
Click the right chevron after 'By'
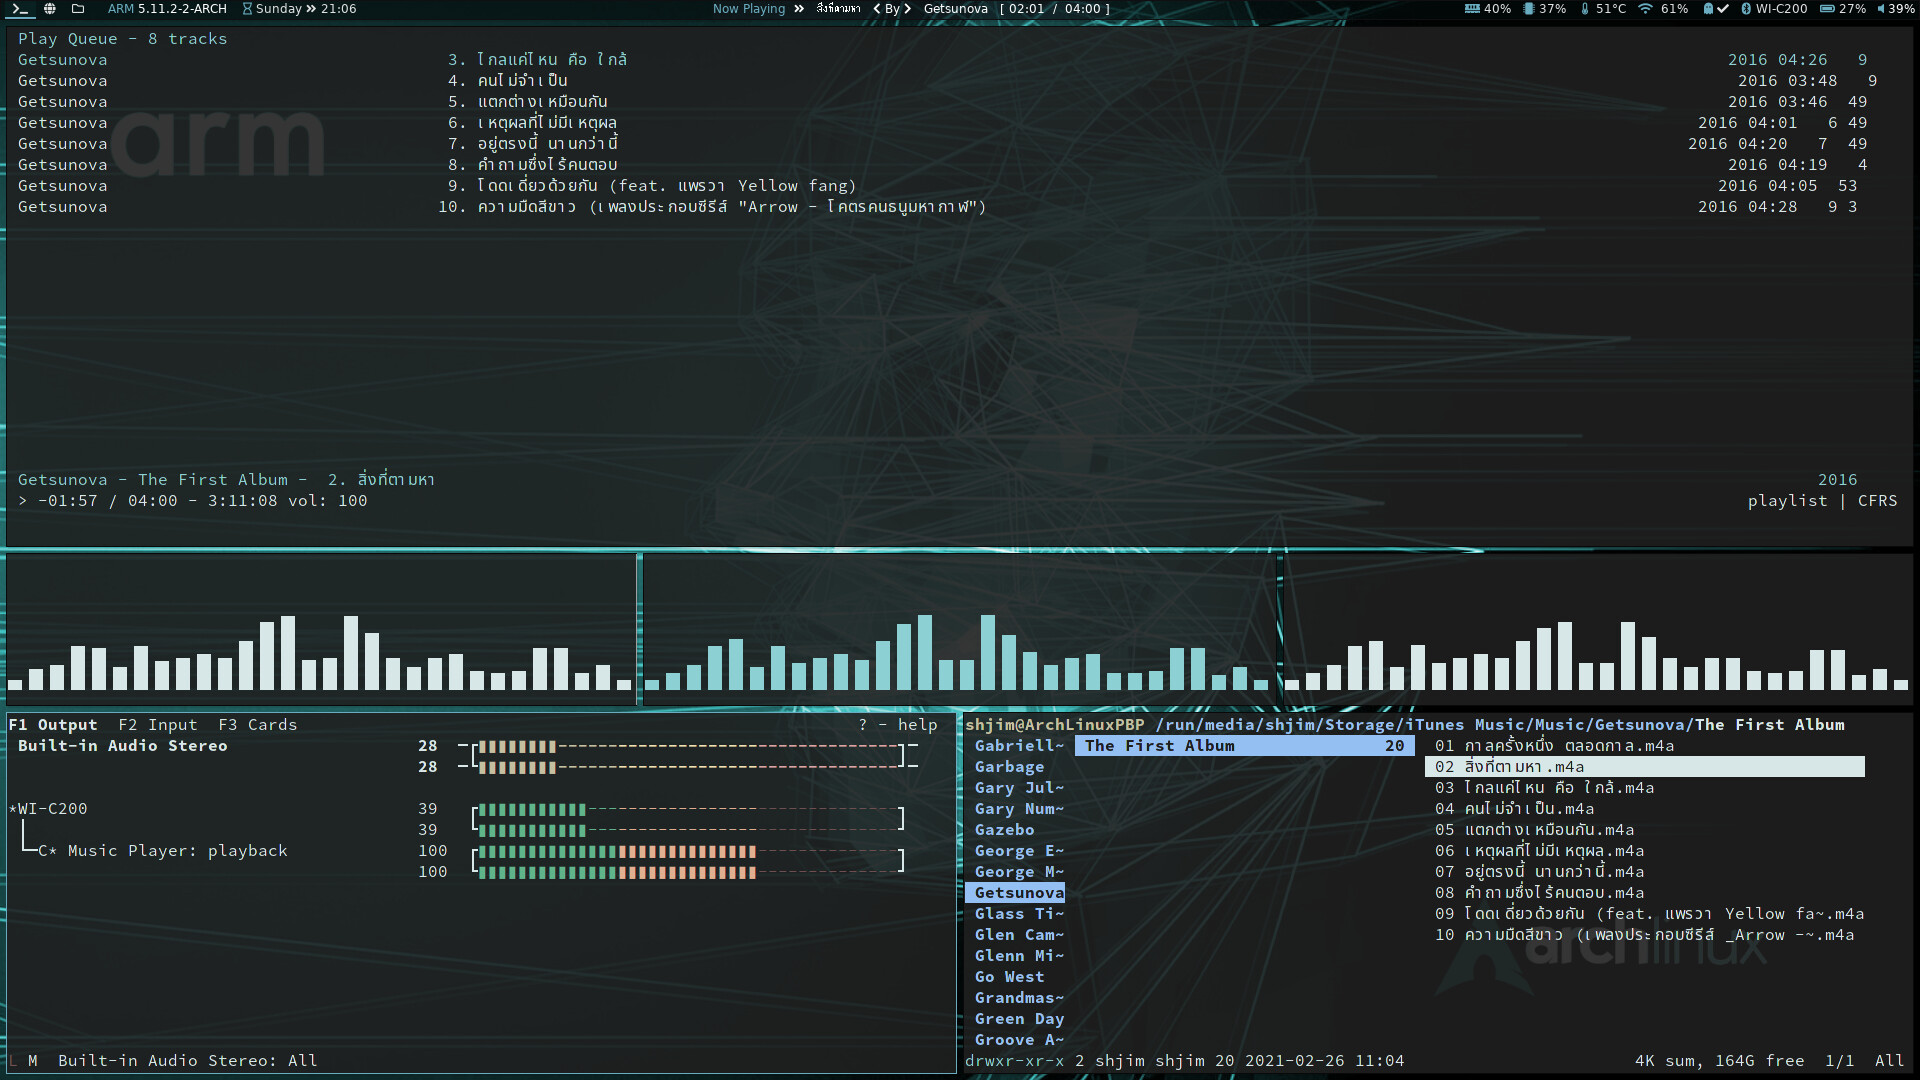pos(908,9)
